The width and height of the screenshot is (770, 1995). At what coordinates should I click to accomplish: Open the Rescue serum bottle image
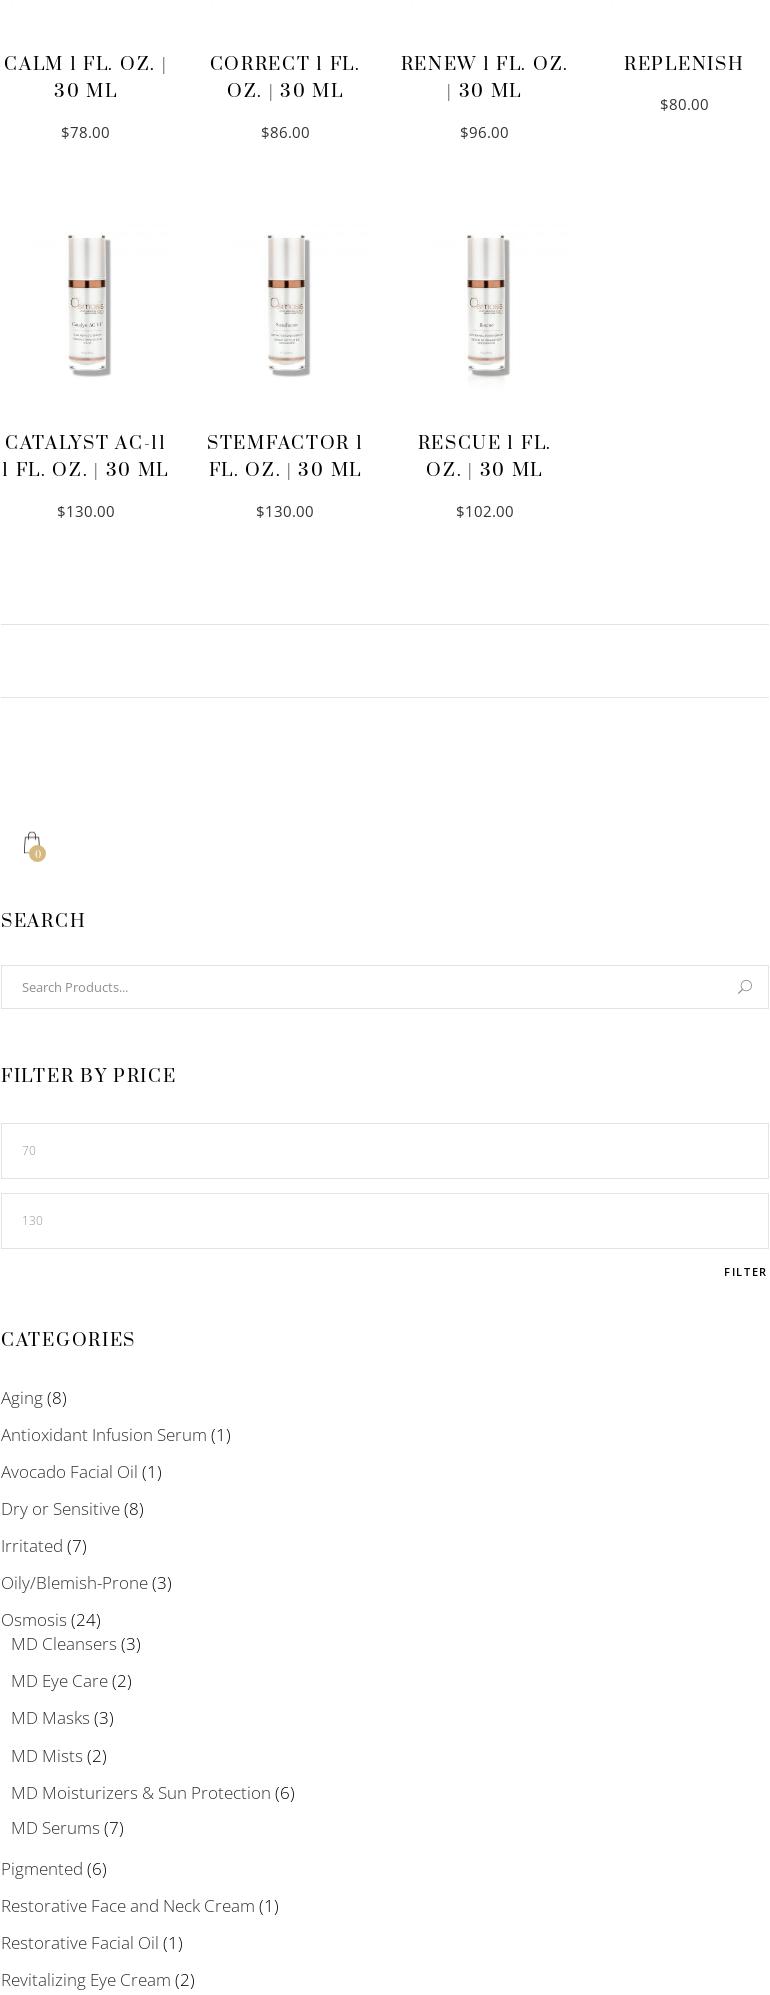(485, 305)
